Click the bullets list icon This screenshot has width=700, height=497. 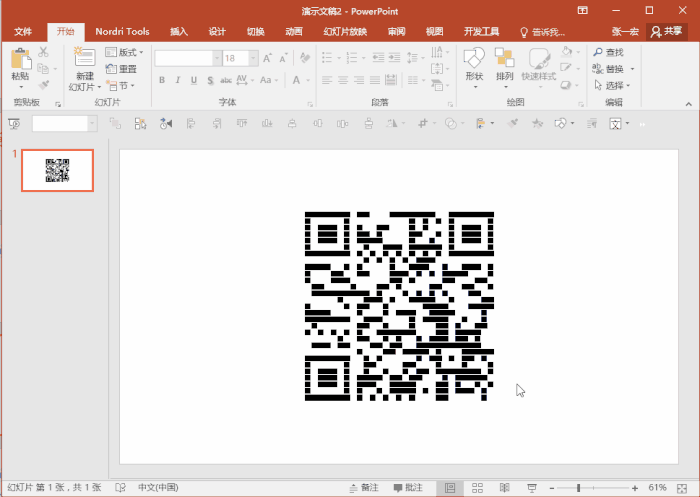pos(327,57)
